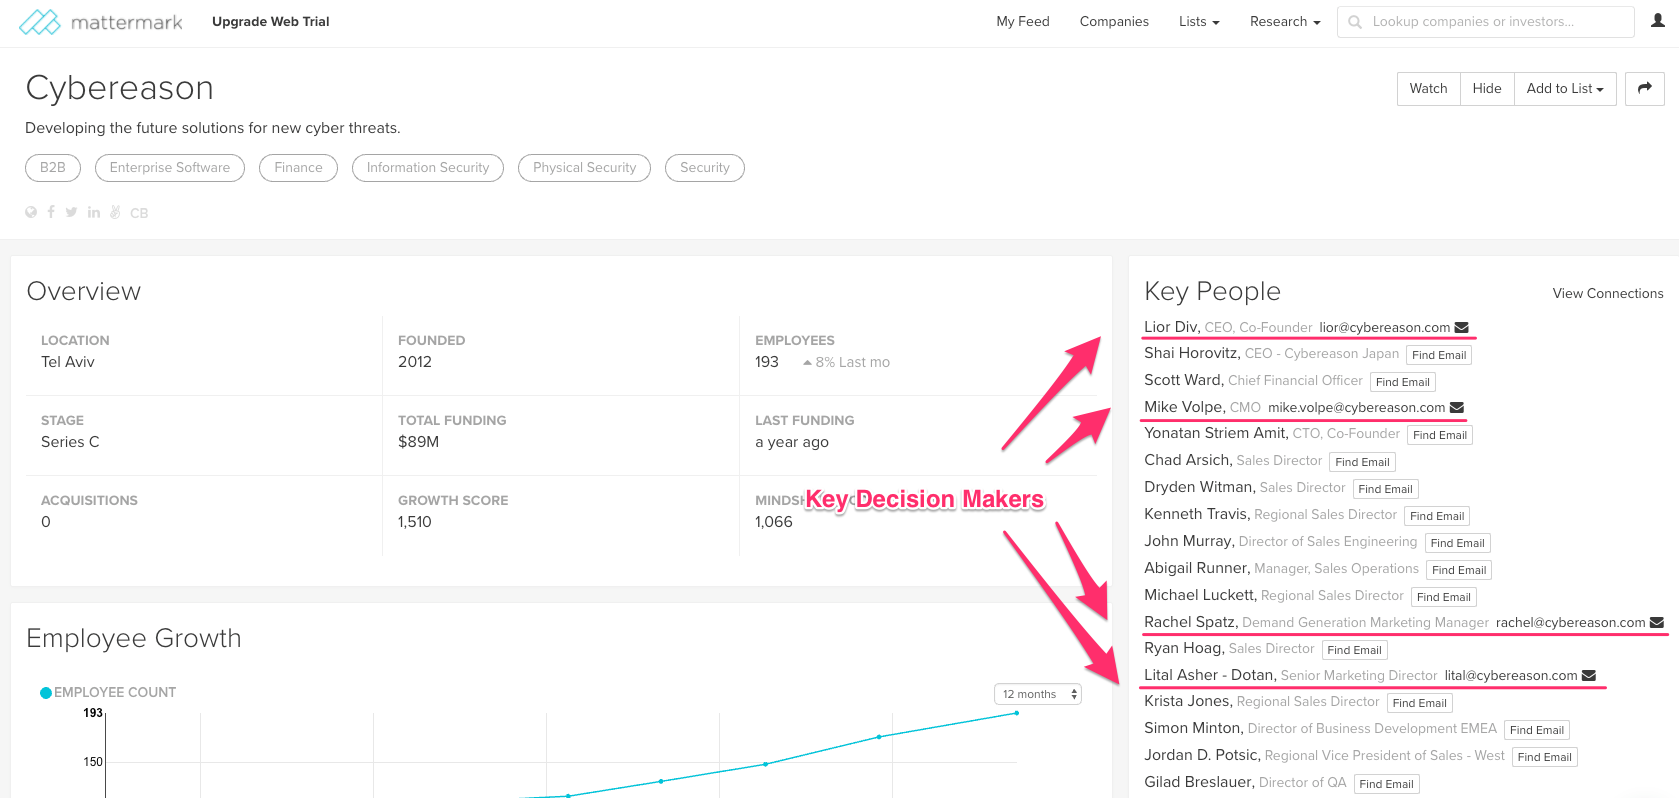Open Cybereason Twitter profile icon
Viewport: 1679px width, 798px height.
pos(71,212)
